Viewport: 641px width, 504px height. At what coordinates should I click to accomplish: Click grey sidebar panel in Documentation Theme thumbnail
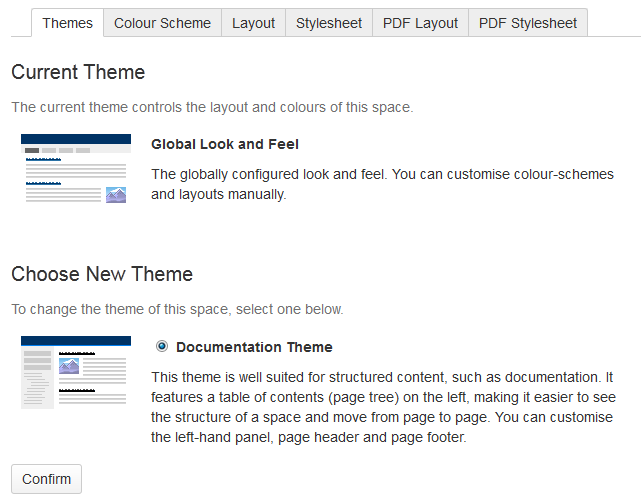click(37, 377)
